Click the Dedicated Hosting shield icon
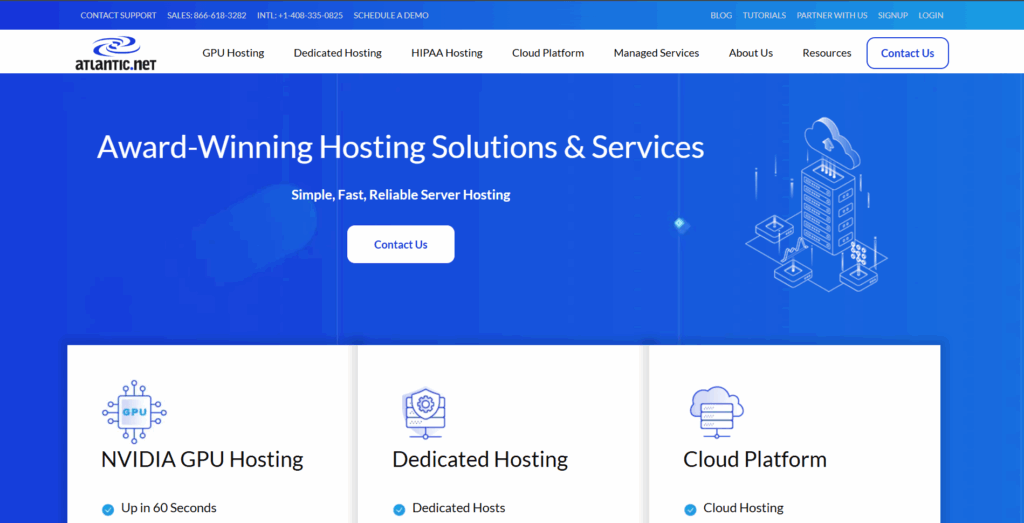 [425, 411]
